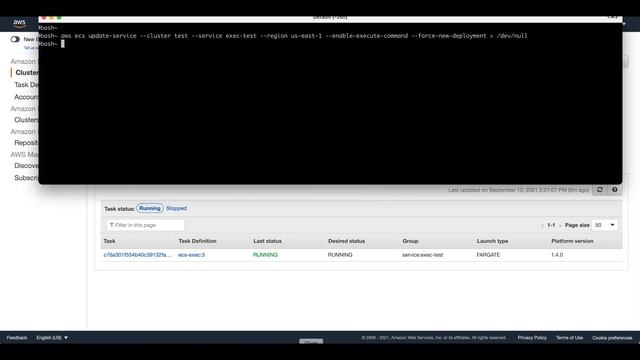Open help via the question mark icon
Screen dimensions: 640x360
[x=614, y=190]
